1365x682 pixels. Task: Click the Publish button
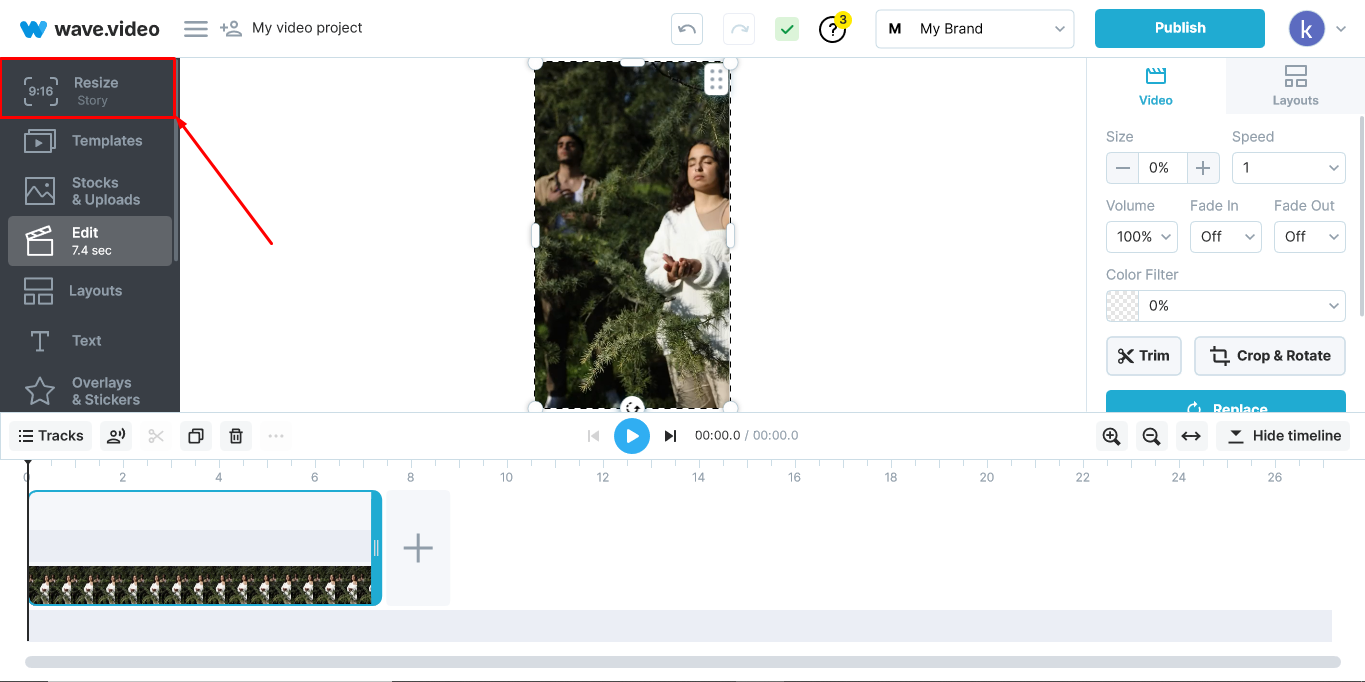(1179, 28)
